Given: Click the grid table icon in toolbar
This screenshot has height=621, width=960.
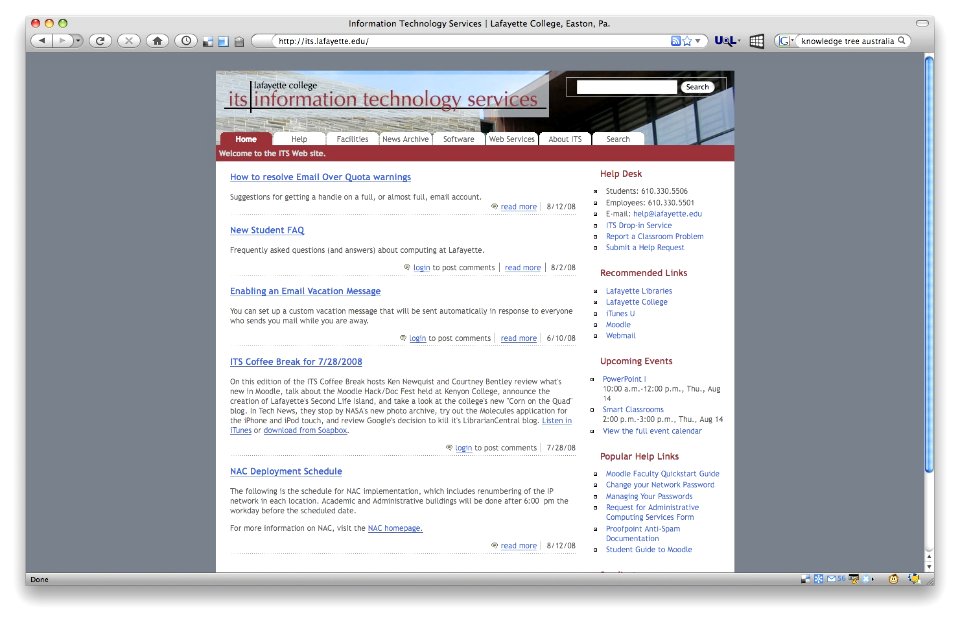Looking at the screenshot, I should (757, 41).
